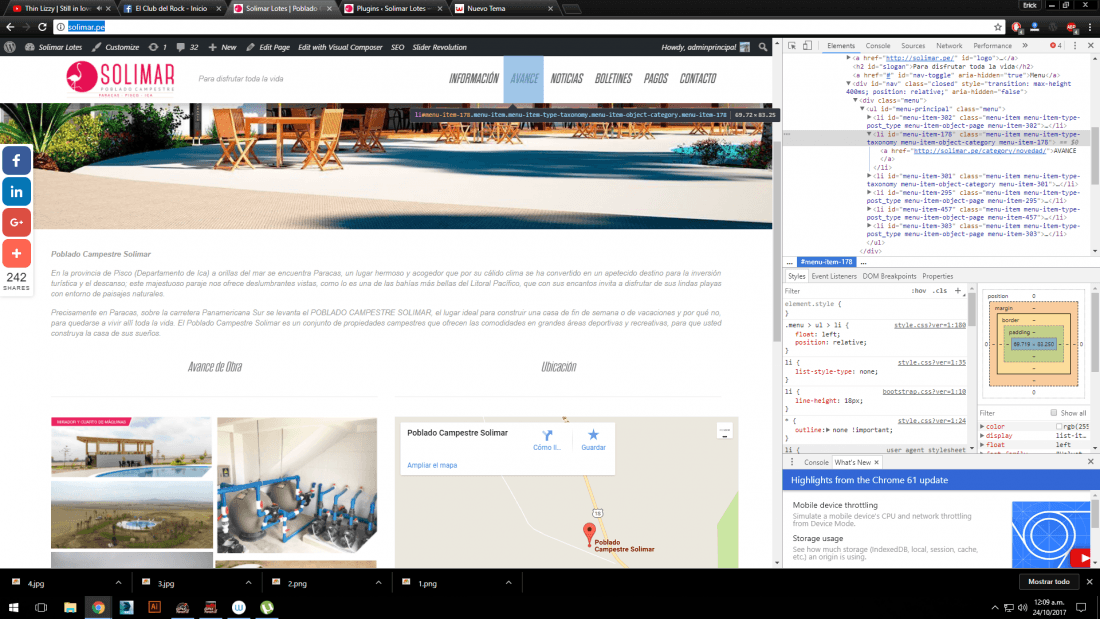This screenshot has height=619, width=1100.
Task: Switch to the Sources tab in DevTools
Action: 913,46
